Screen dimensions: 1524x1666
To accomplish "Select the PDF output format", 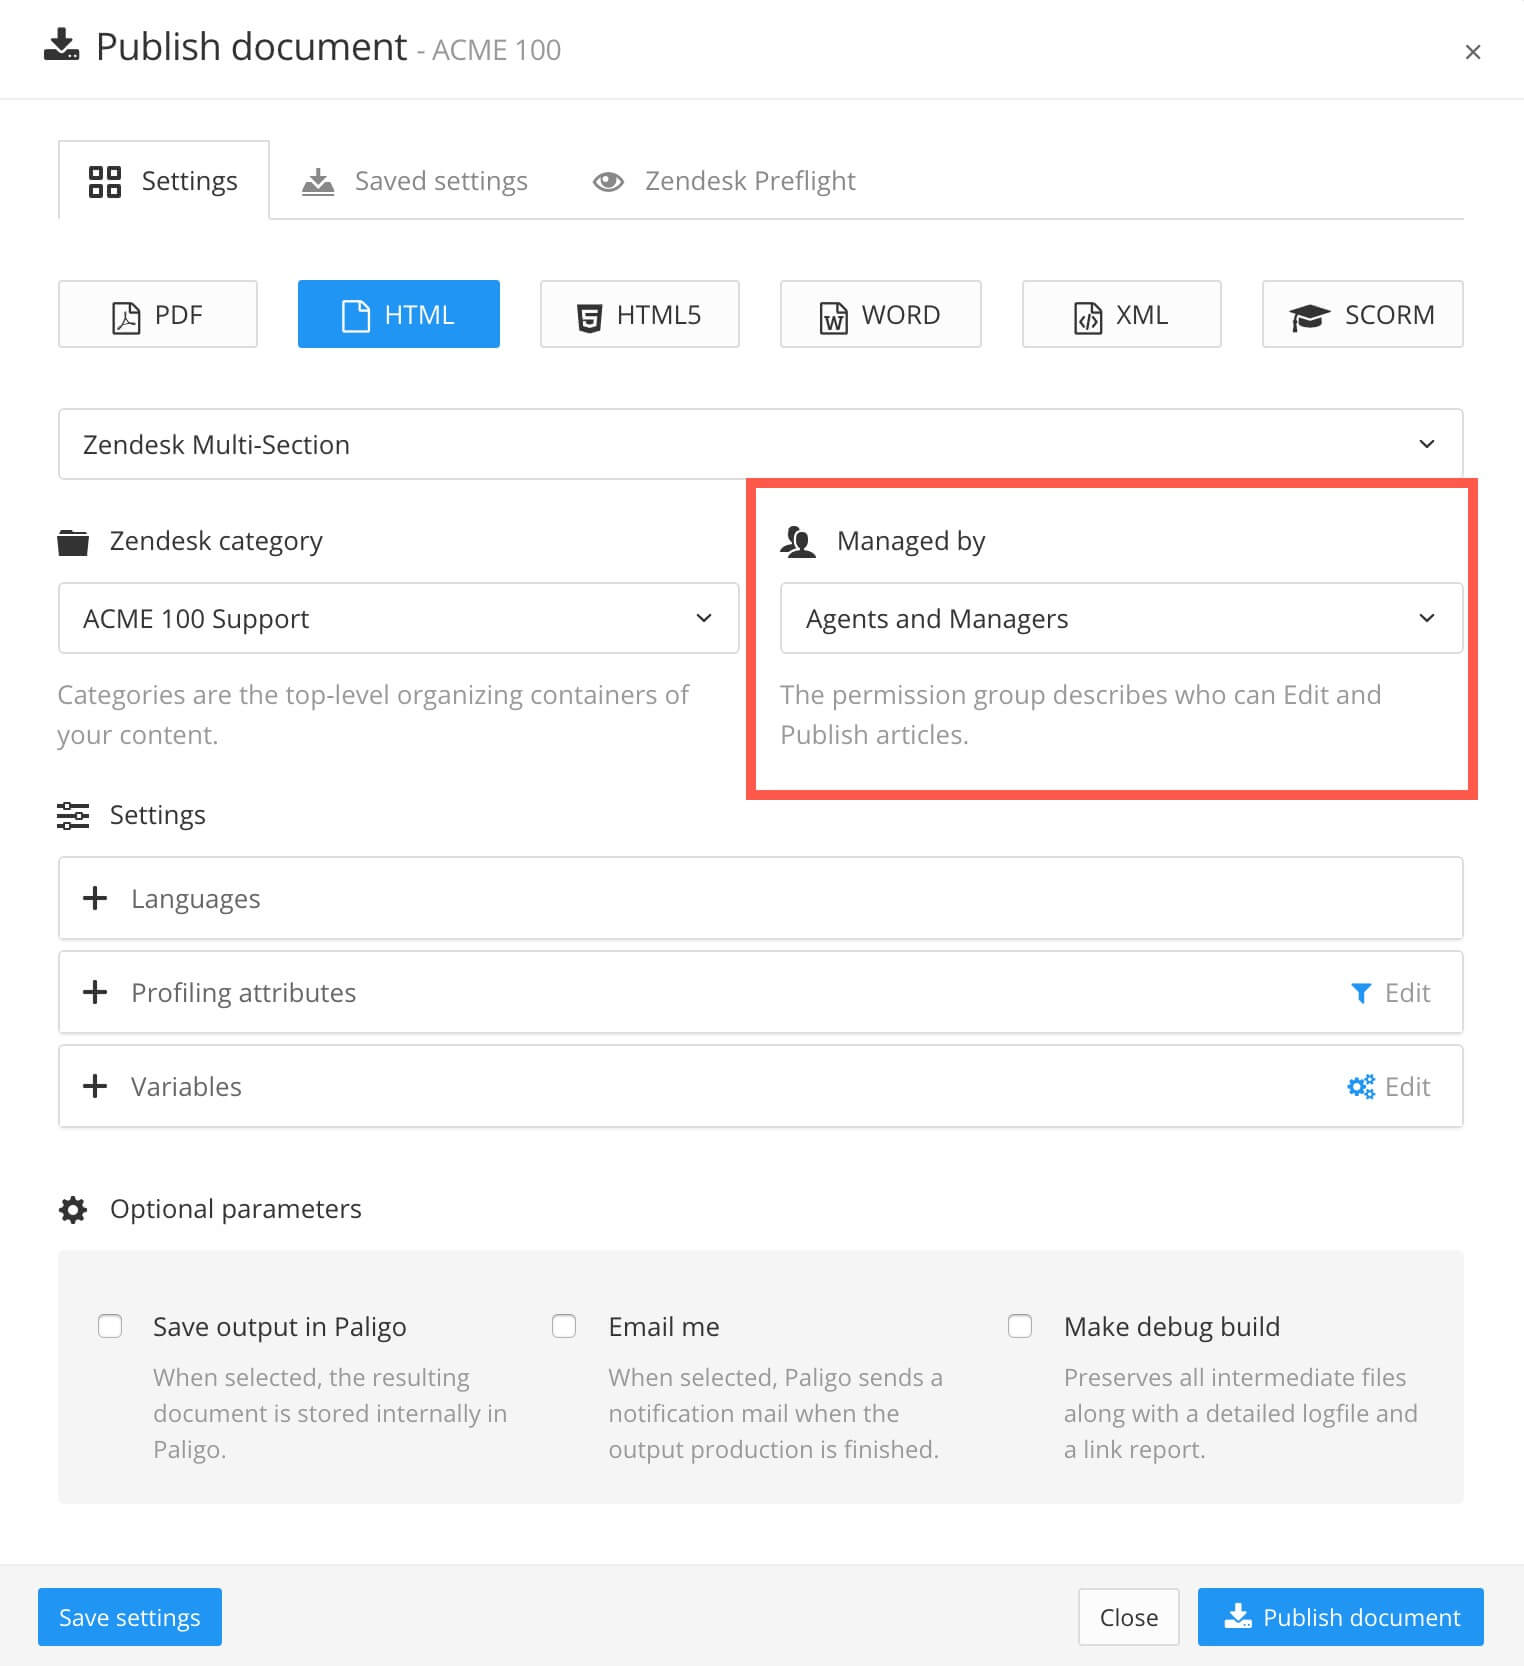I will (158, 315).
